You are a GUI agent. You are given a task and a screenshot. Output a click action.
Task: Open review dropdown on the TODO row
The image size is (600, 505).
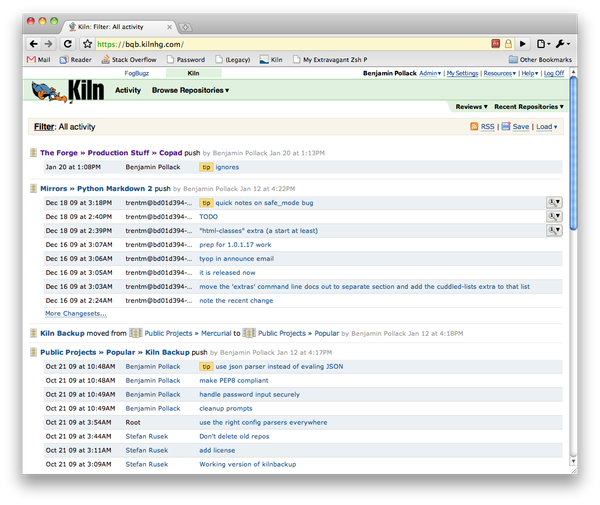coord(554,217)
